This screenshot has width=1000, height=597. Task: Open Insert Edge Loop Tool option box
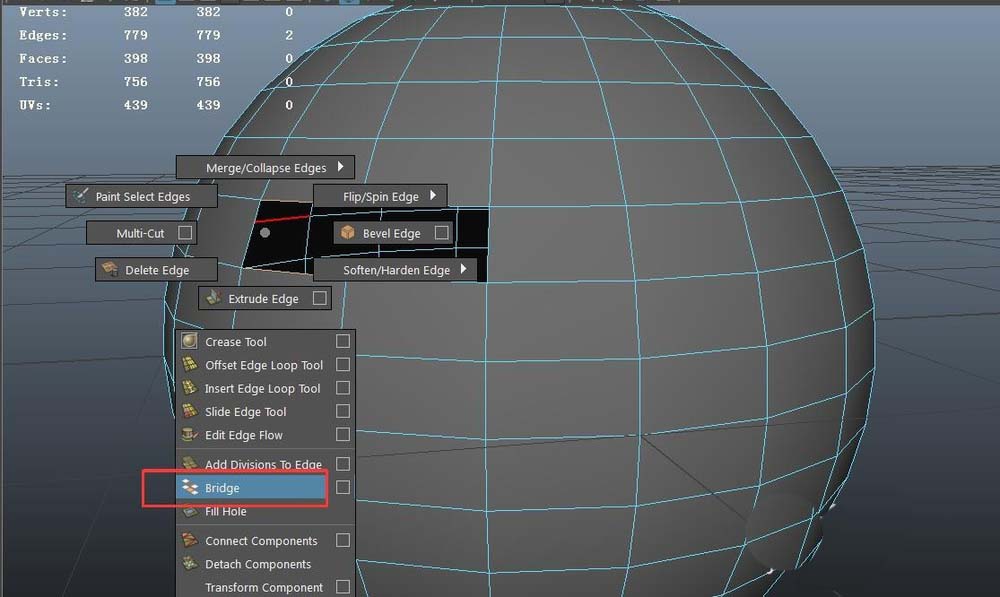click(x=342, y=388)
